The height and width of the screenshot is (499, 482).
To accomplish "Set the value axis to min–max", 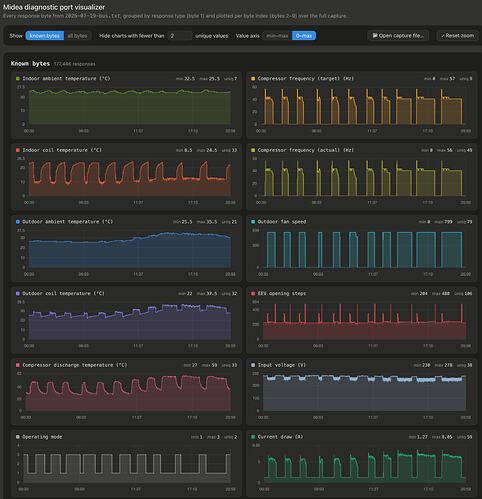I will click(277, 36).
